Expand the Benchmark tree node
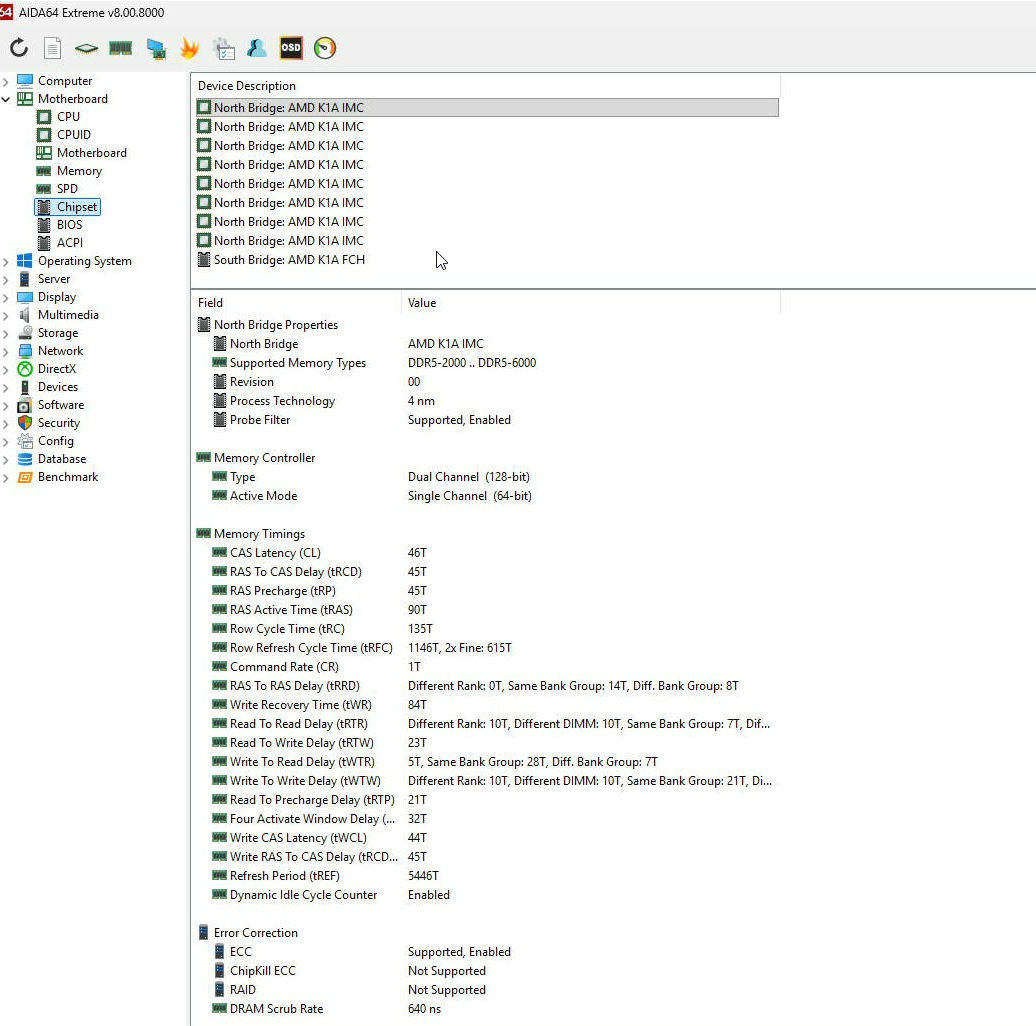This screenshot has width=1036, height=1026. [7, 477]
